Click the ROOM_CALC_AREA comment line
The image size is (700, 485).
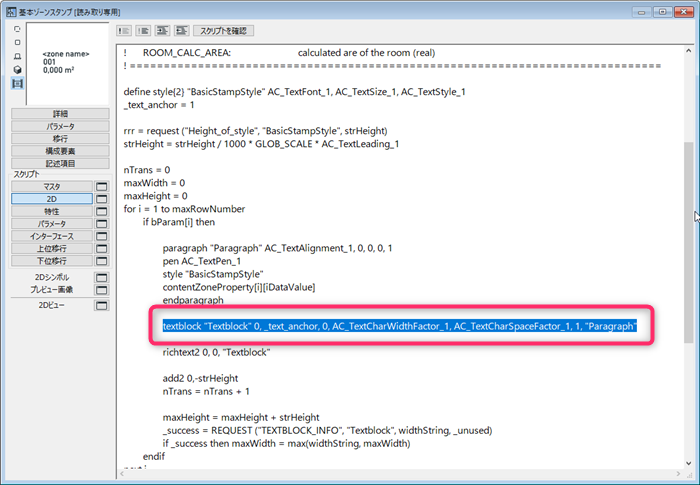coord(279,53)
